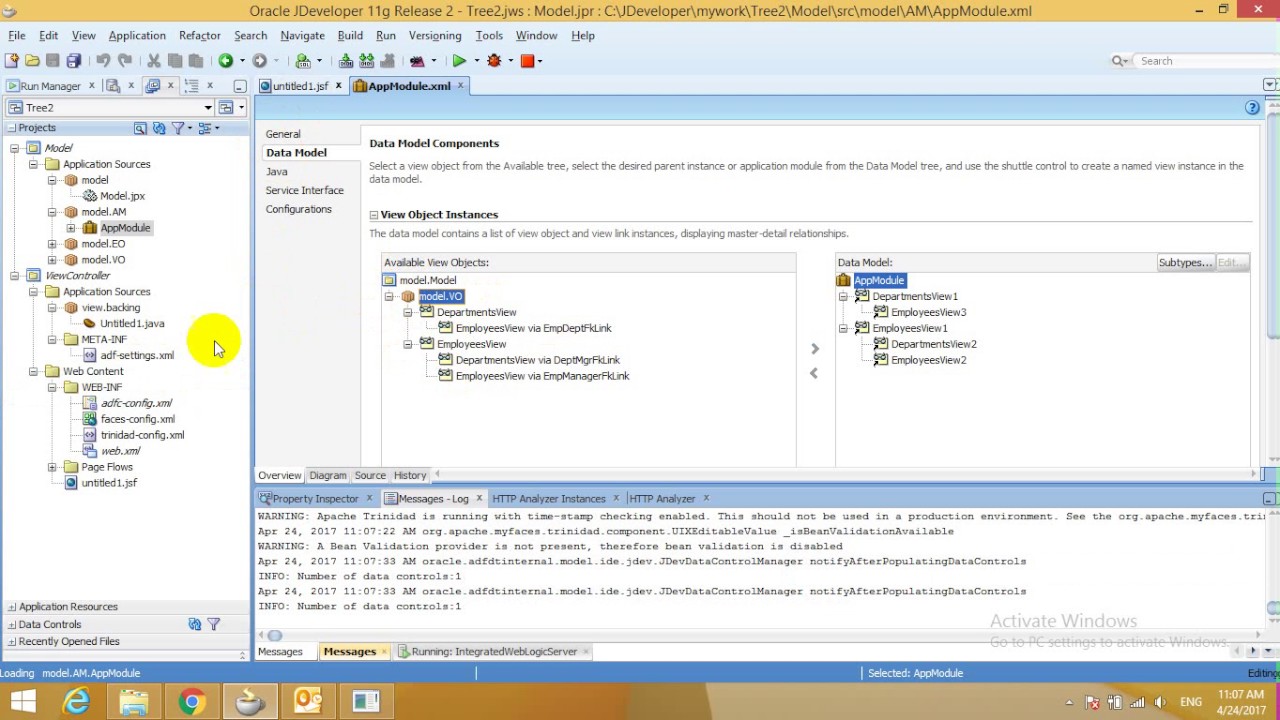The image size is (1280, 720).
Task: Collapse the View Object Instances section
Action: click(x=374, y=215)
